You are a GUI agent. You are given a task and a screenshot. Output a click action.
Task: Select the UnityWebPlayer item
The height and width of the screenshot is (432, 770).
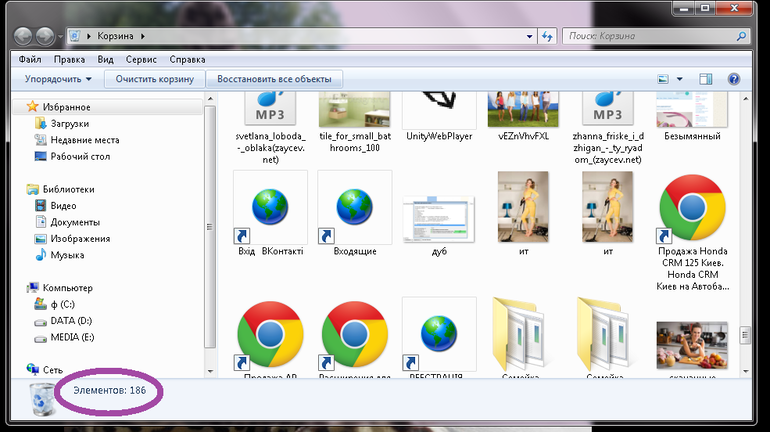[x=439, y=117]
